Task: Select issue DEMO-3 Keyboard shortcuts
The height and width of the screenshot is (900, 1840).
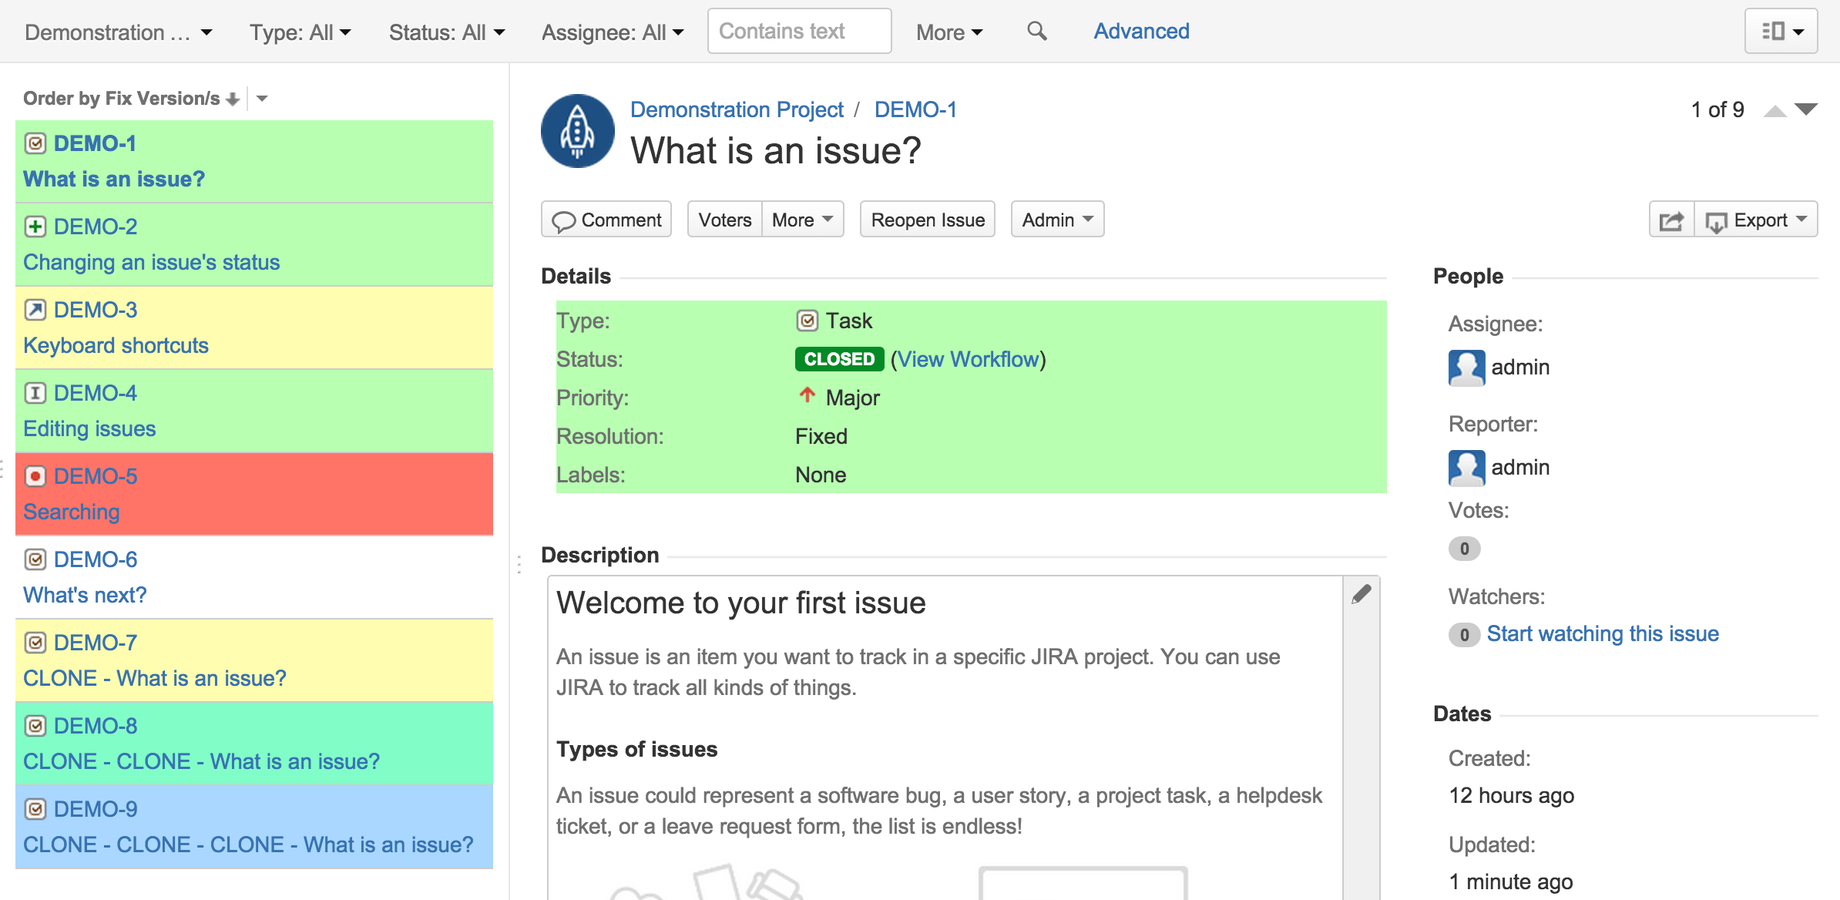Action: 254,328
